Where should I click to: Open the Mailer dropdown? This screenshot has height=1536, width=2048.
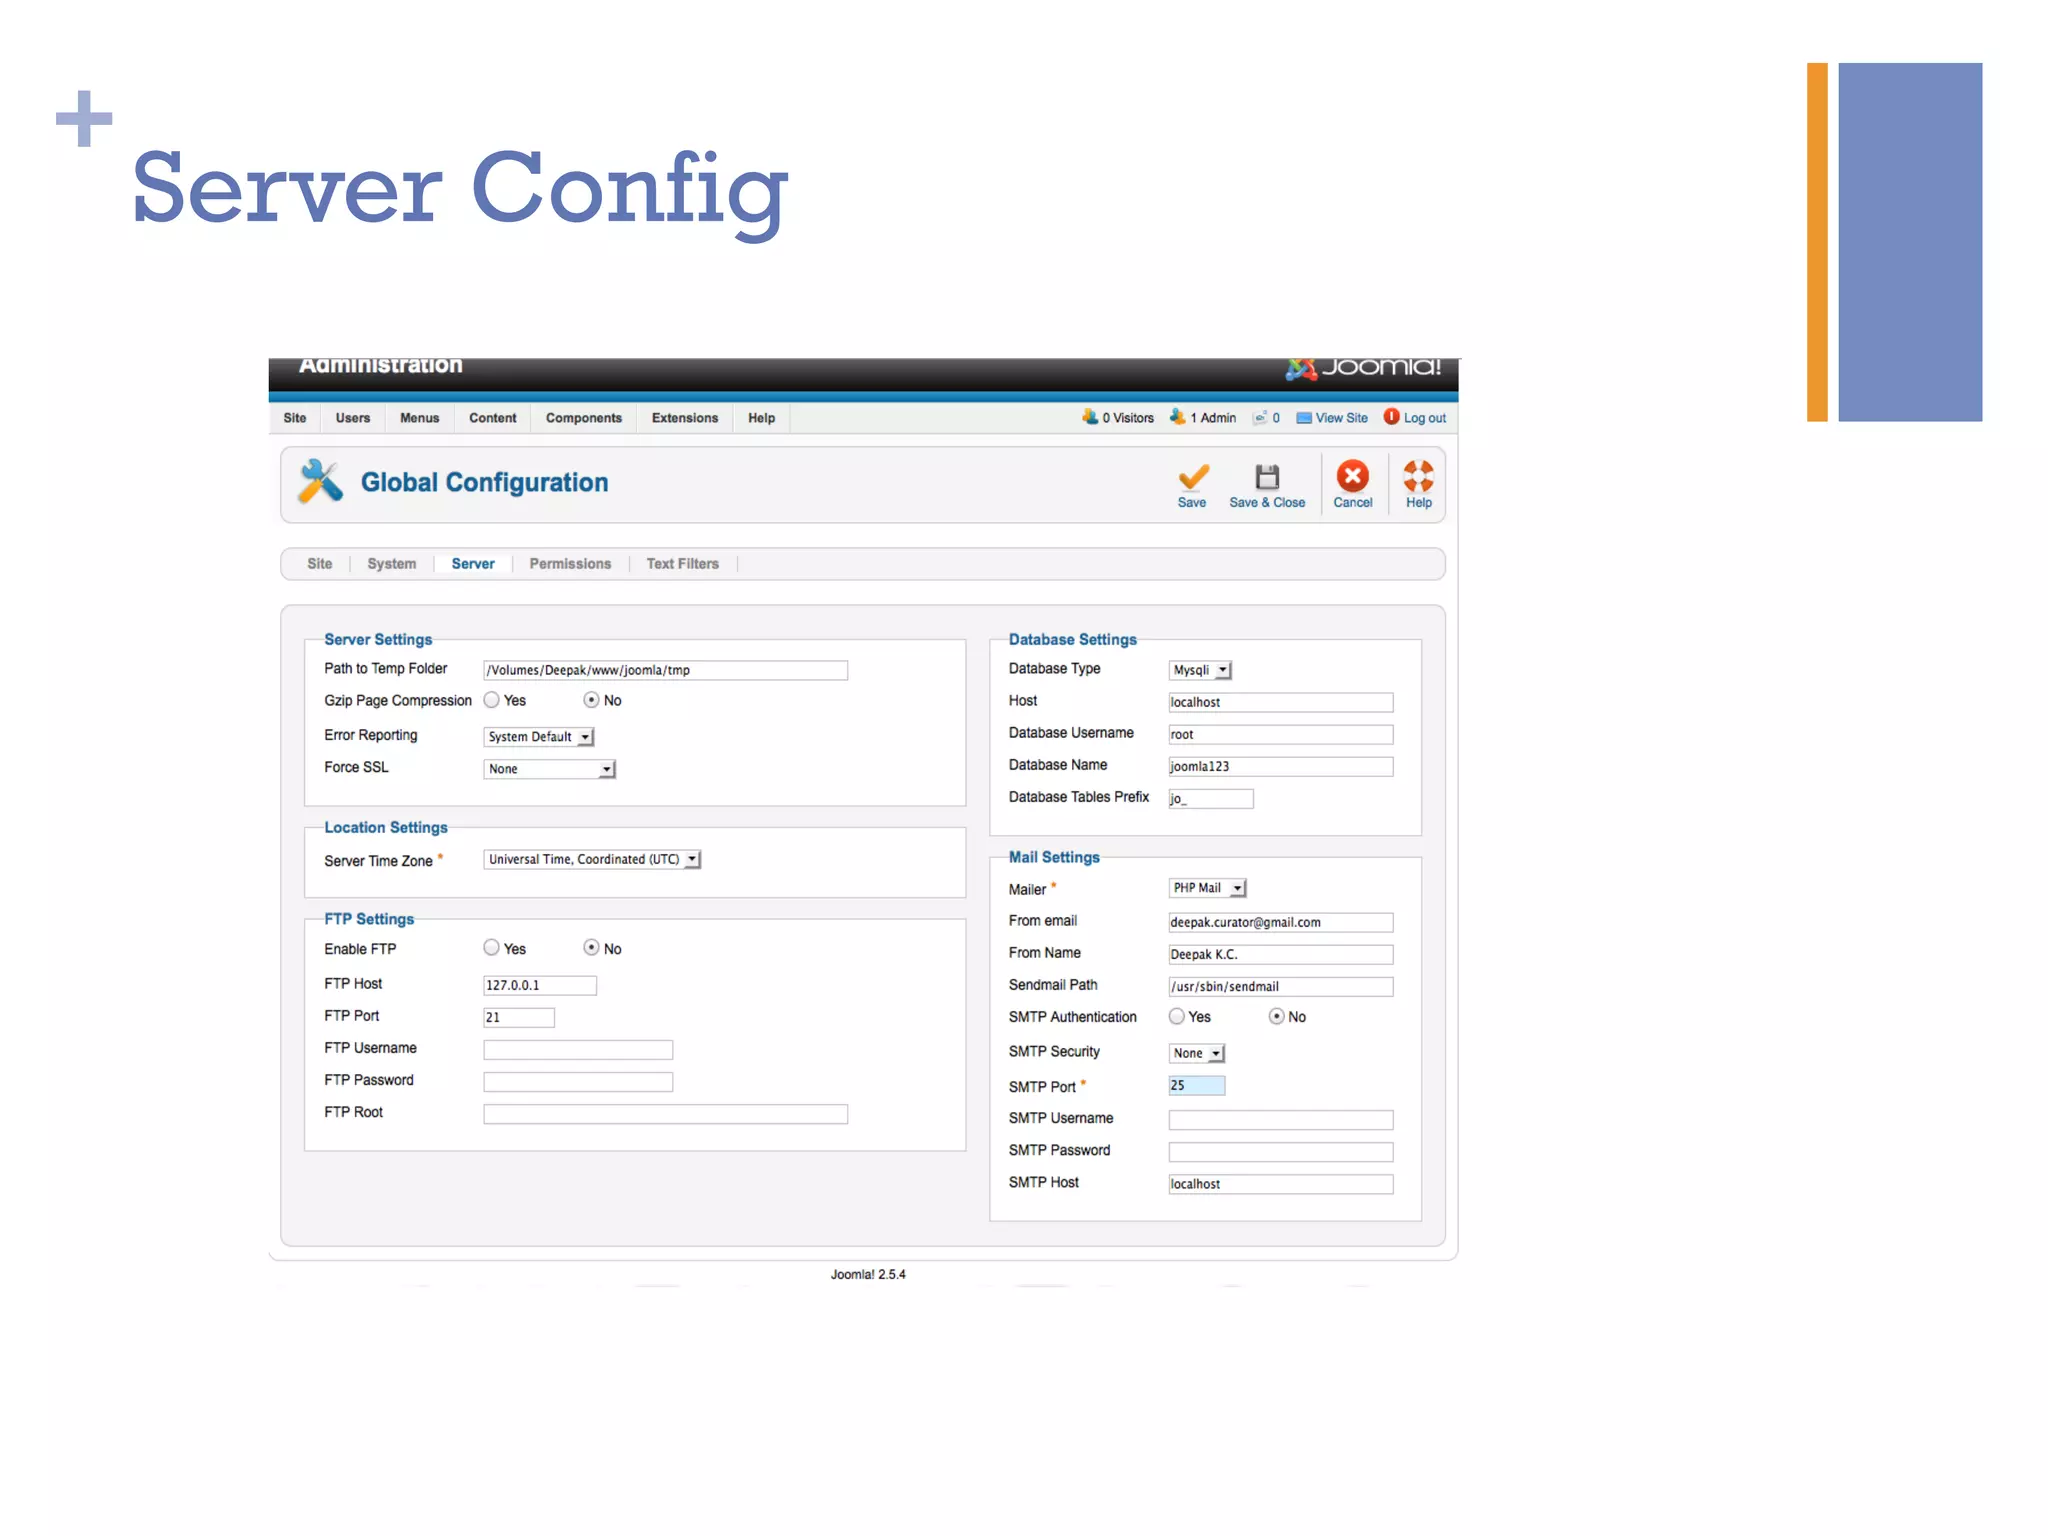pyautogui.click(x=1207, y=888)
